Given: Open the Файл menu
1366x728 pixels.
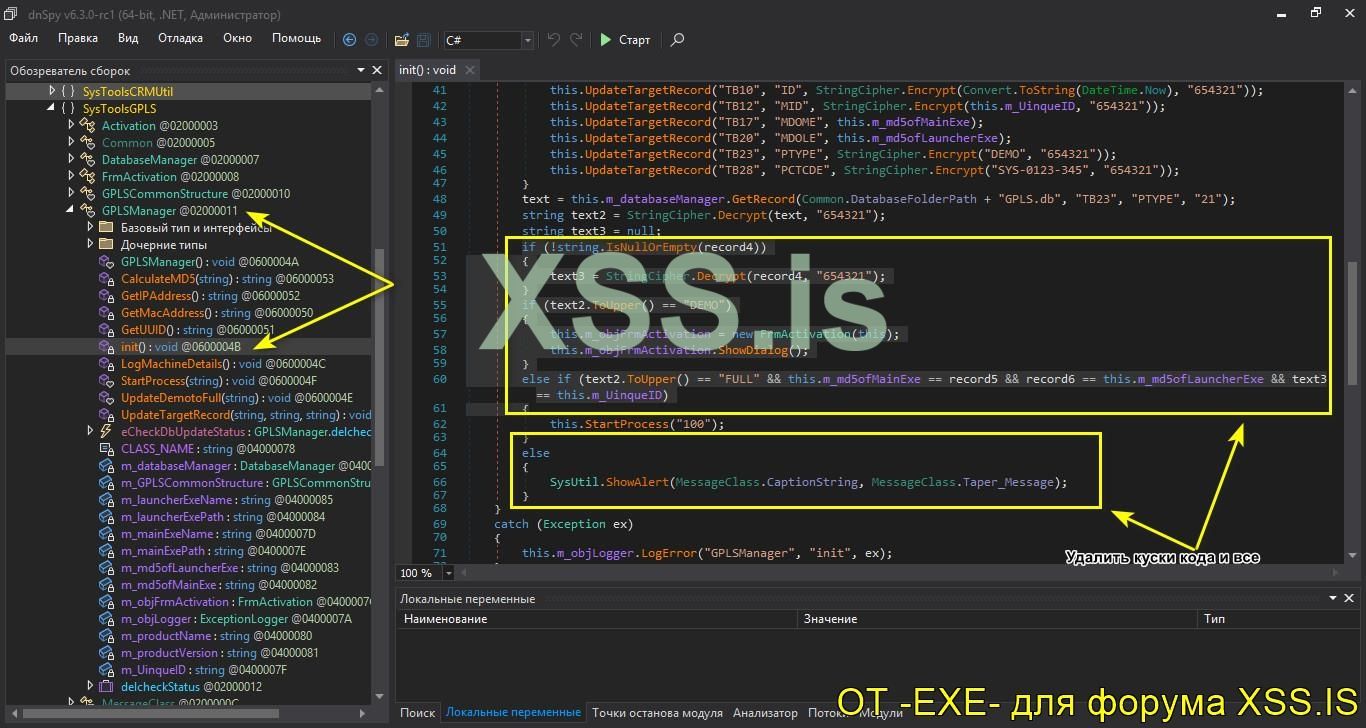Looking at the screenshot, I should tap(24, 38).
